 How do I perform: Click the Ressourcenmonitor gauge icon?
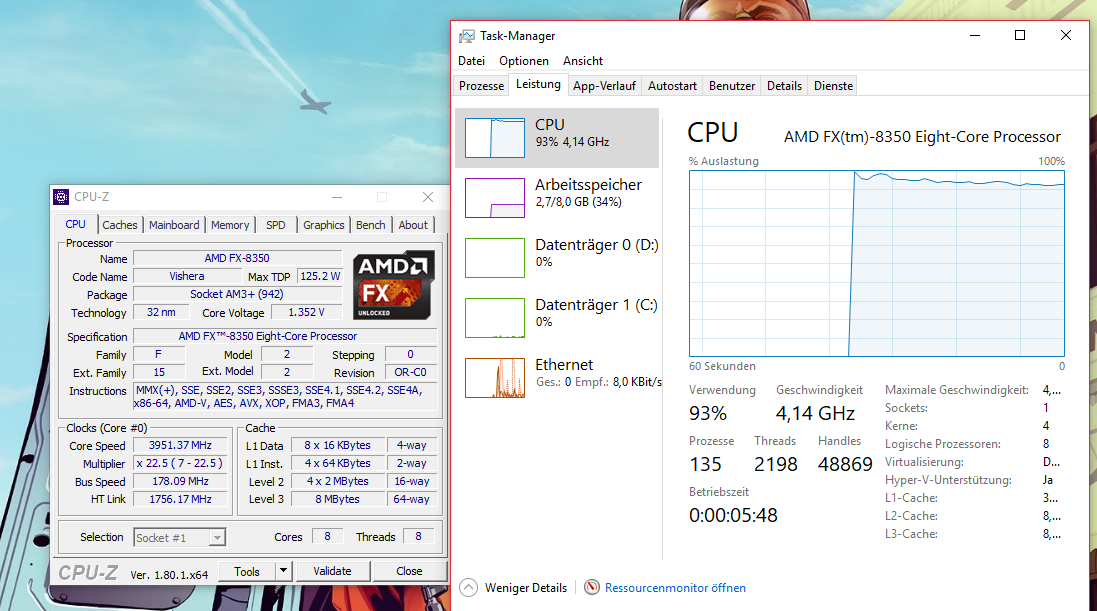592,587
